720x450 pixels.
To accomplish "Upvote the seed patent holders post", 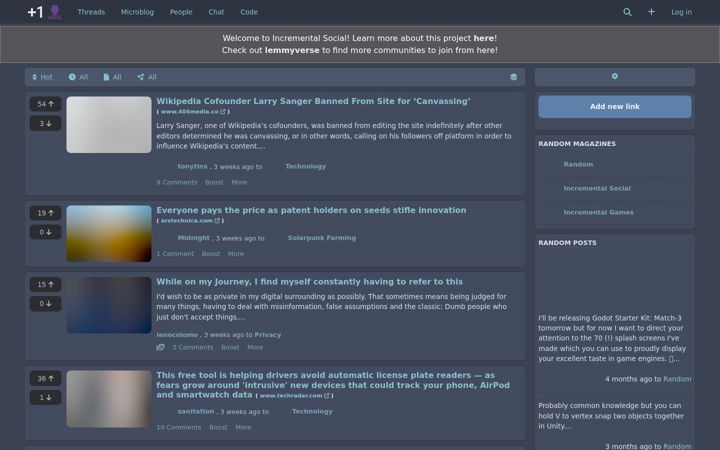I will coord(45,213).
